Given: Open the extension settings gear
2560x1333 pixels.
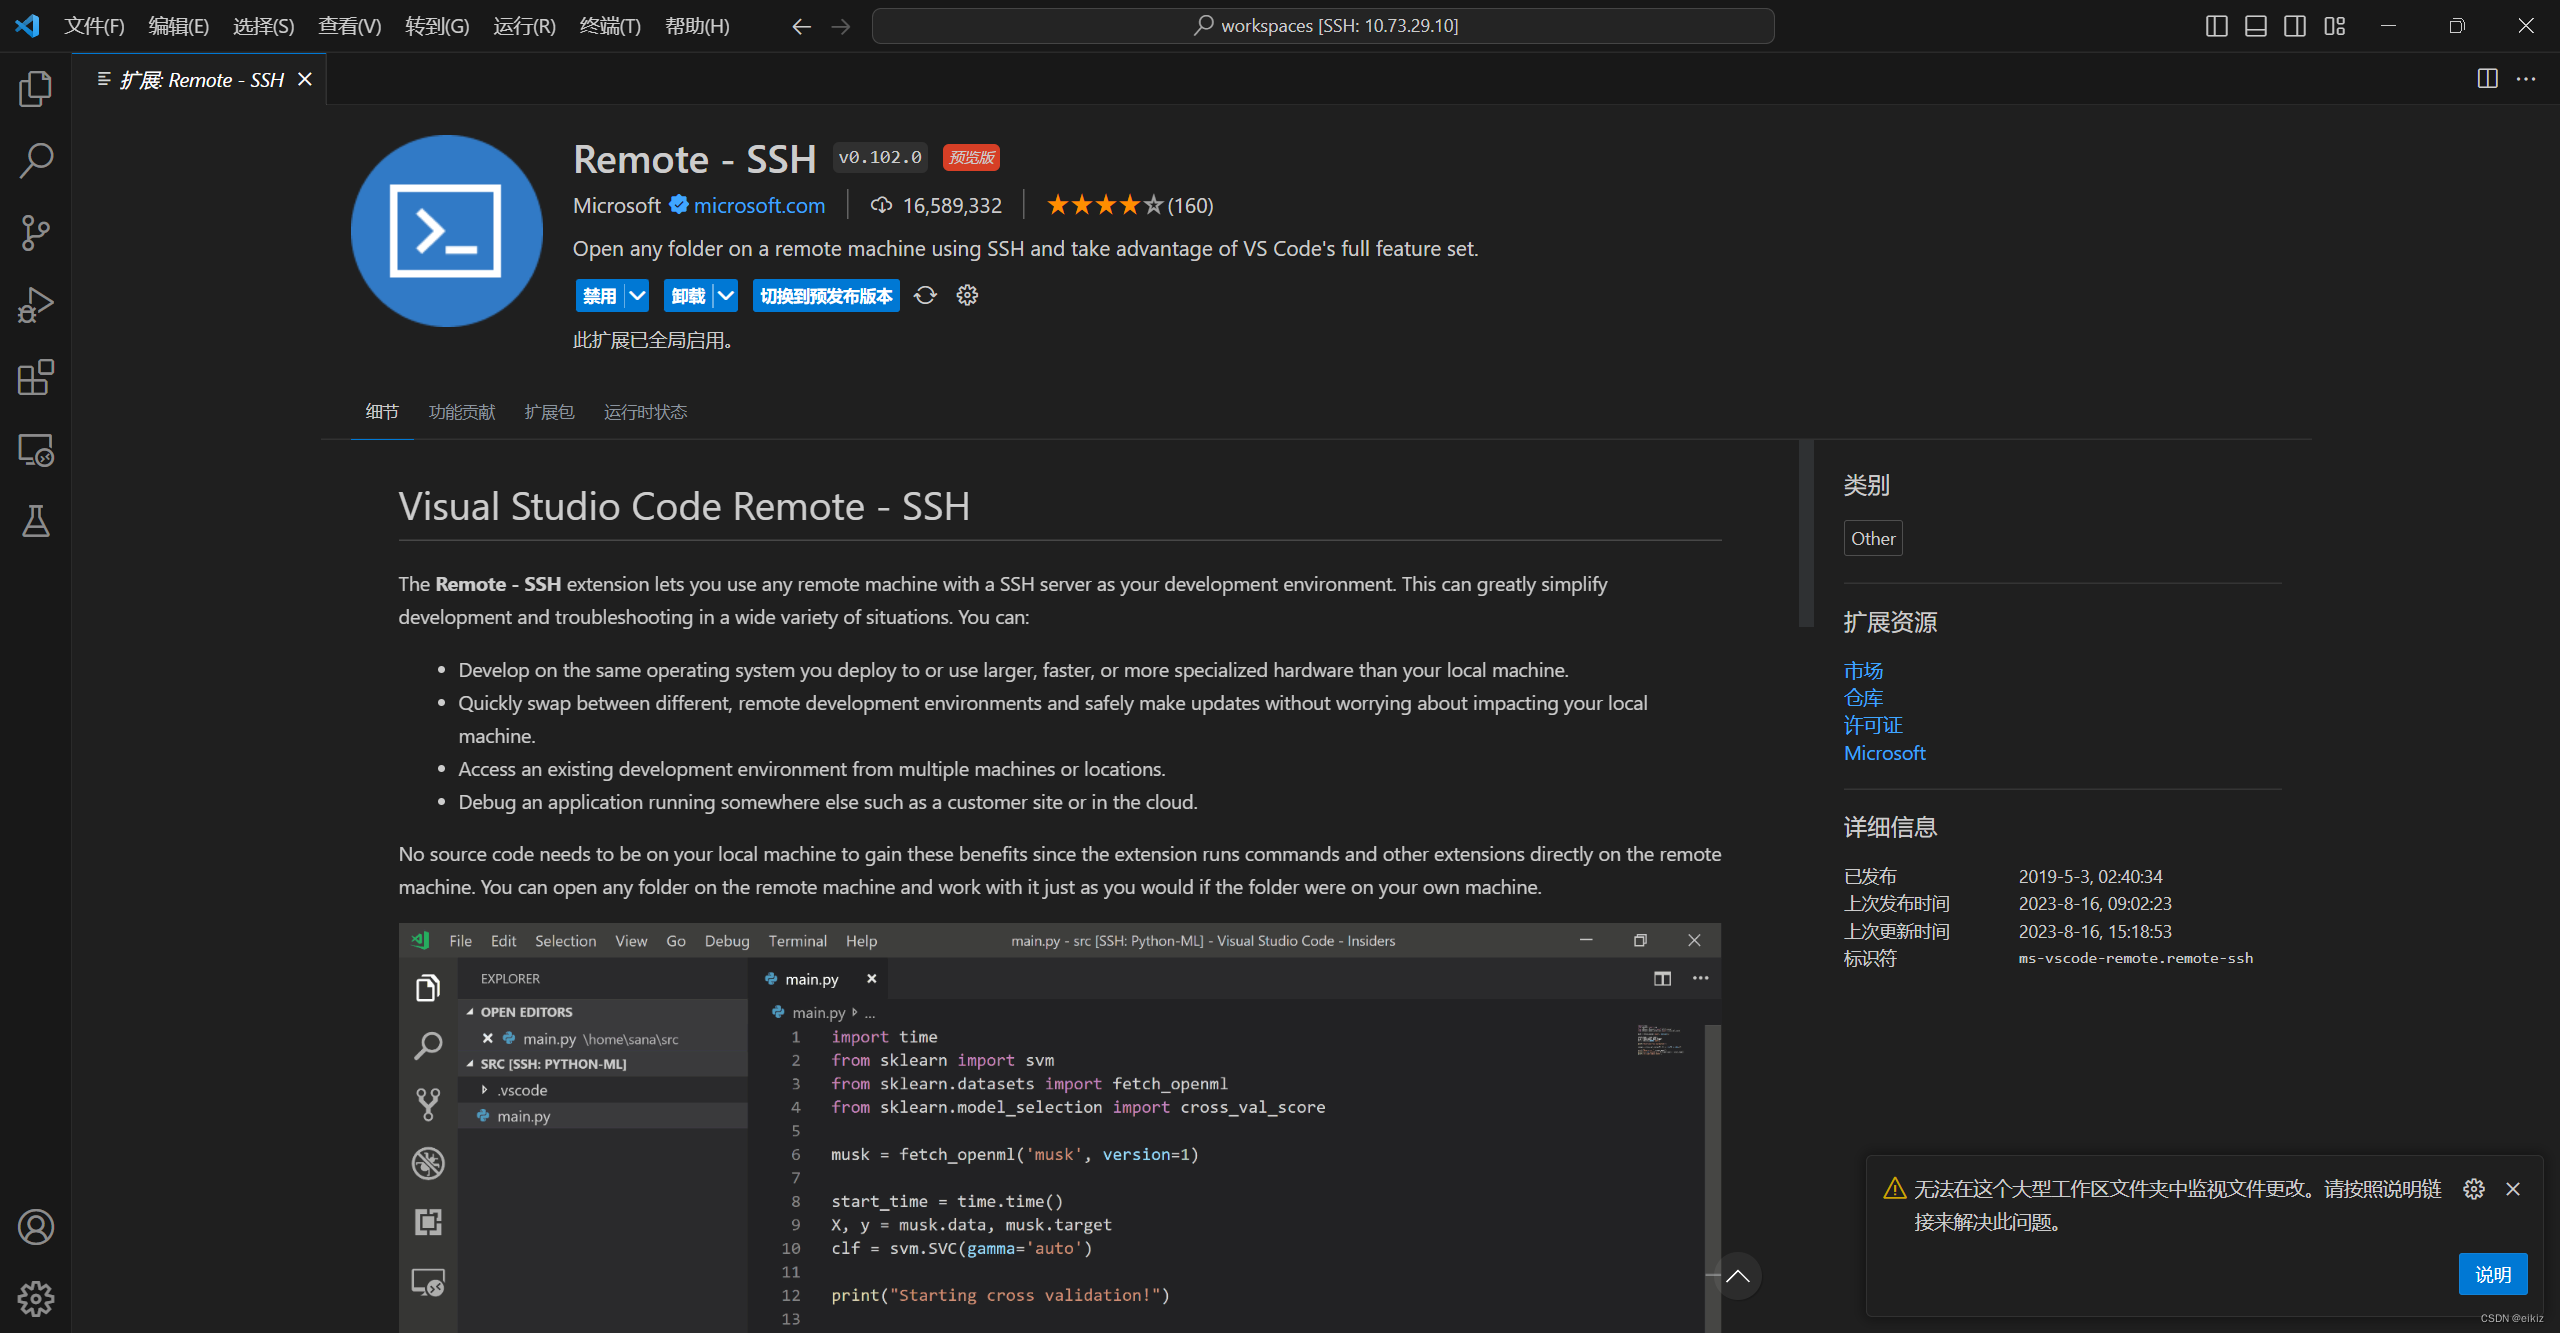Looking at the screenshot, I should click(x=965, y=295).
